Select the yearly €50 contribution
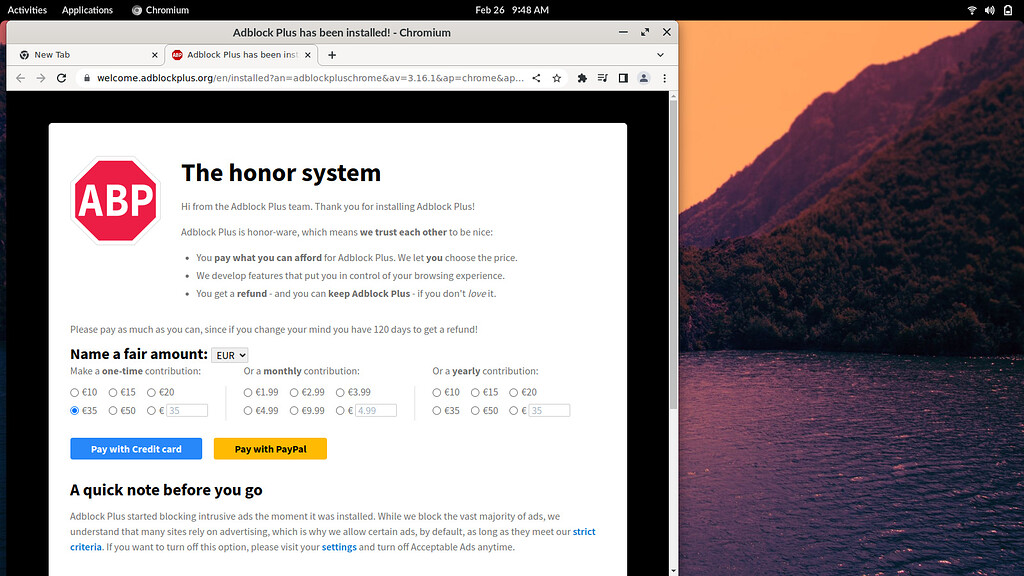Viewport: 1024px width, 576px height. 475,411
